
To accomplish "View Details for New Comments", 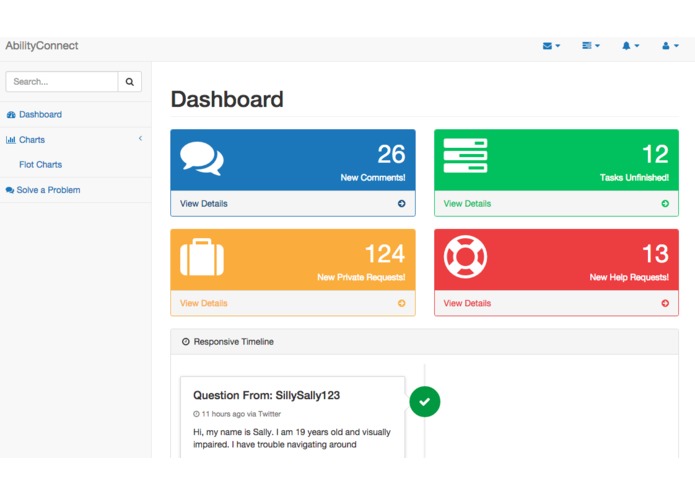I will 203,204.
